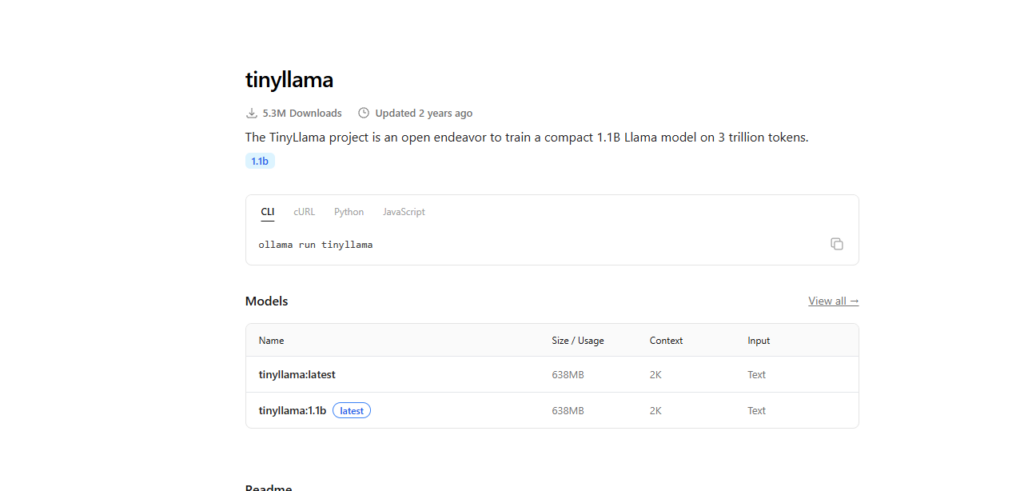Click the Input column header
Screen dimensions: 1024x491
[x=759, y=341]
